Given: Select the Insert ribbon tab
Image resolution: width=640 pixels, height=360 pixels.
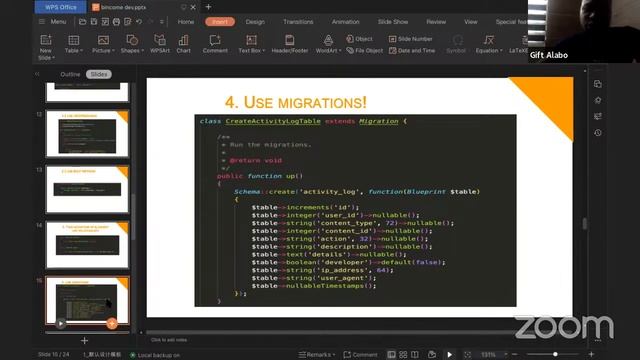Looking at the screenshot, I should coord(220,22).
